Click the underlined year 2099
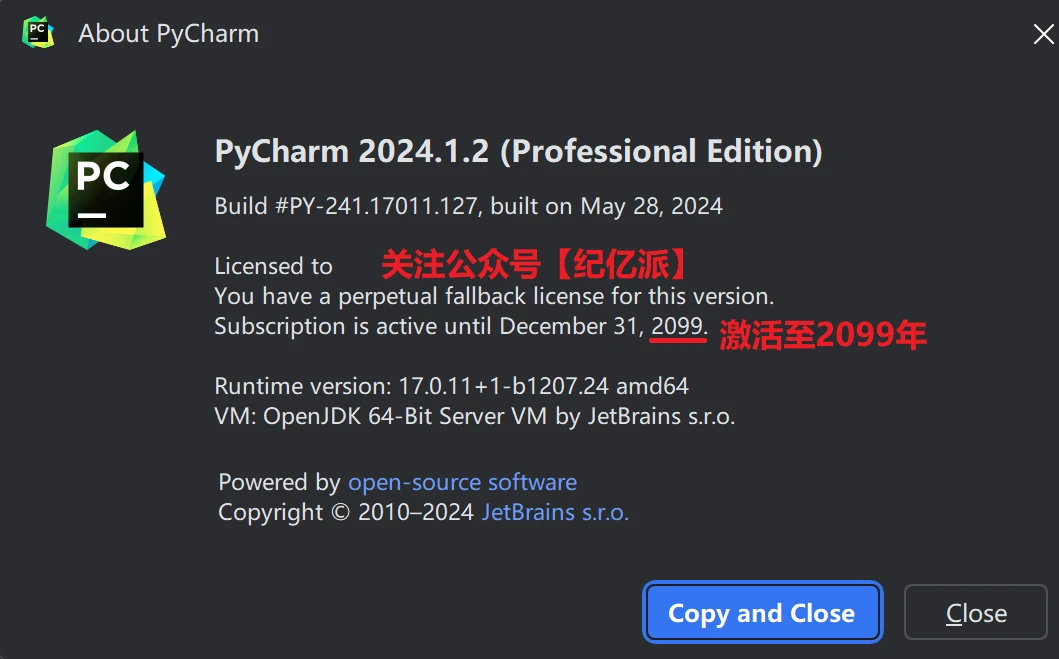Viewport: 1059px width, 659px height. (677, 326)
